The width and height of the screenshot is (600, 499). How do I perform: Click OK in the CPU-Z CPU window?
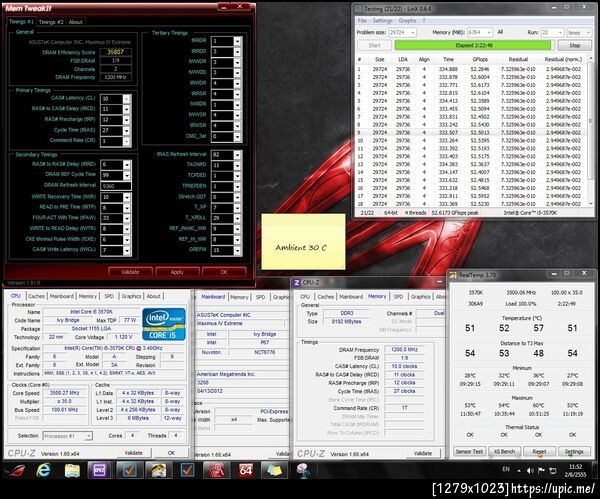coord(171,453)
